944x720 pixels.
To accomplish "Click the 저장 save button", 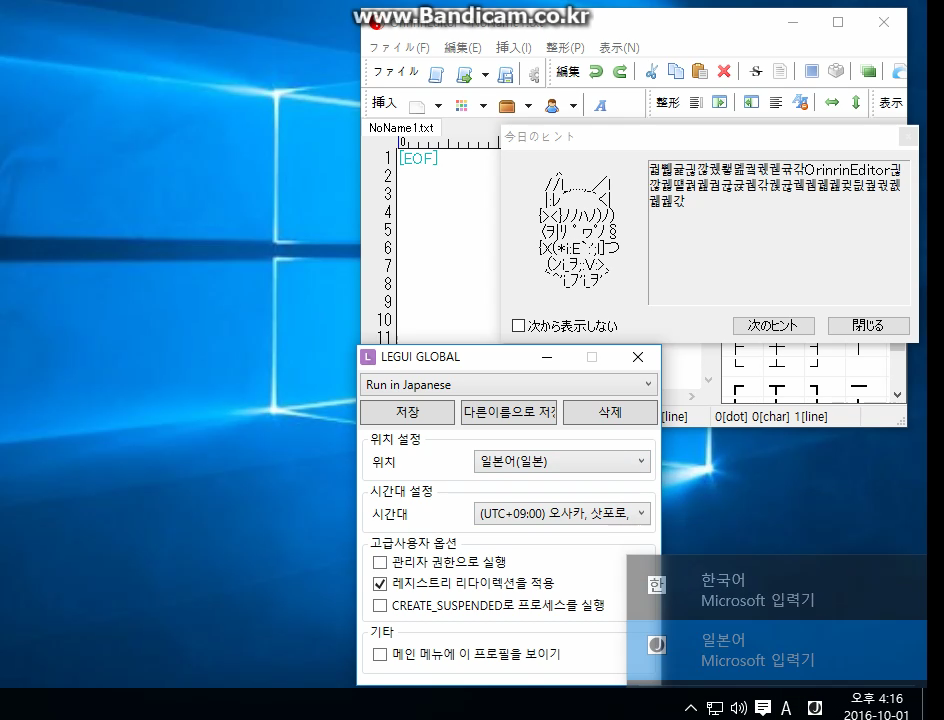I will [407, 412].
